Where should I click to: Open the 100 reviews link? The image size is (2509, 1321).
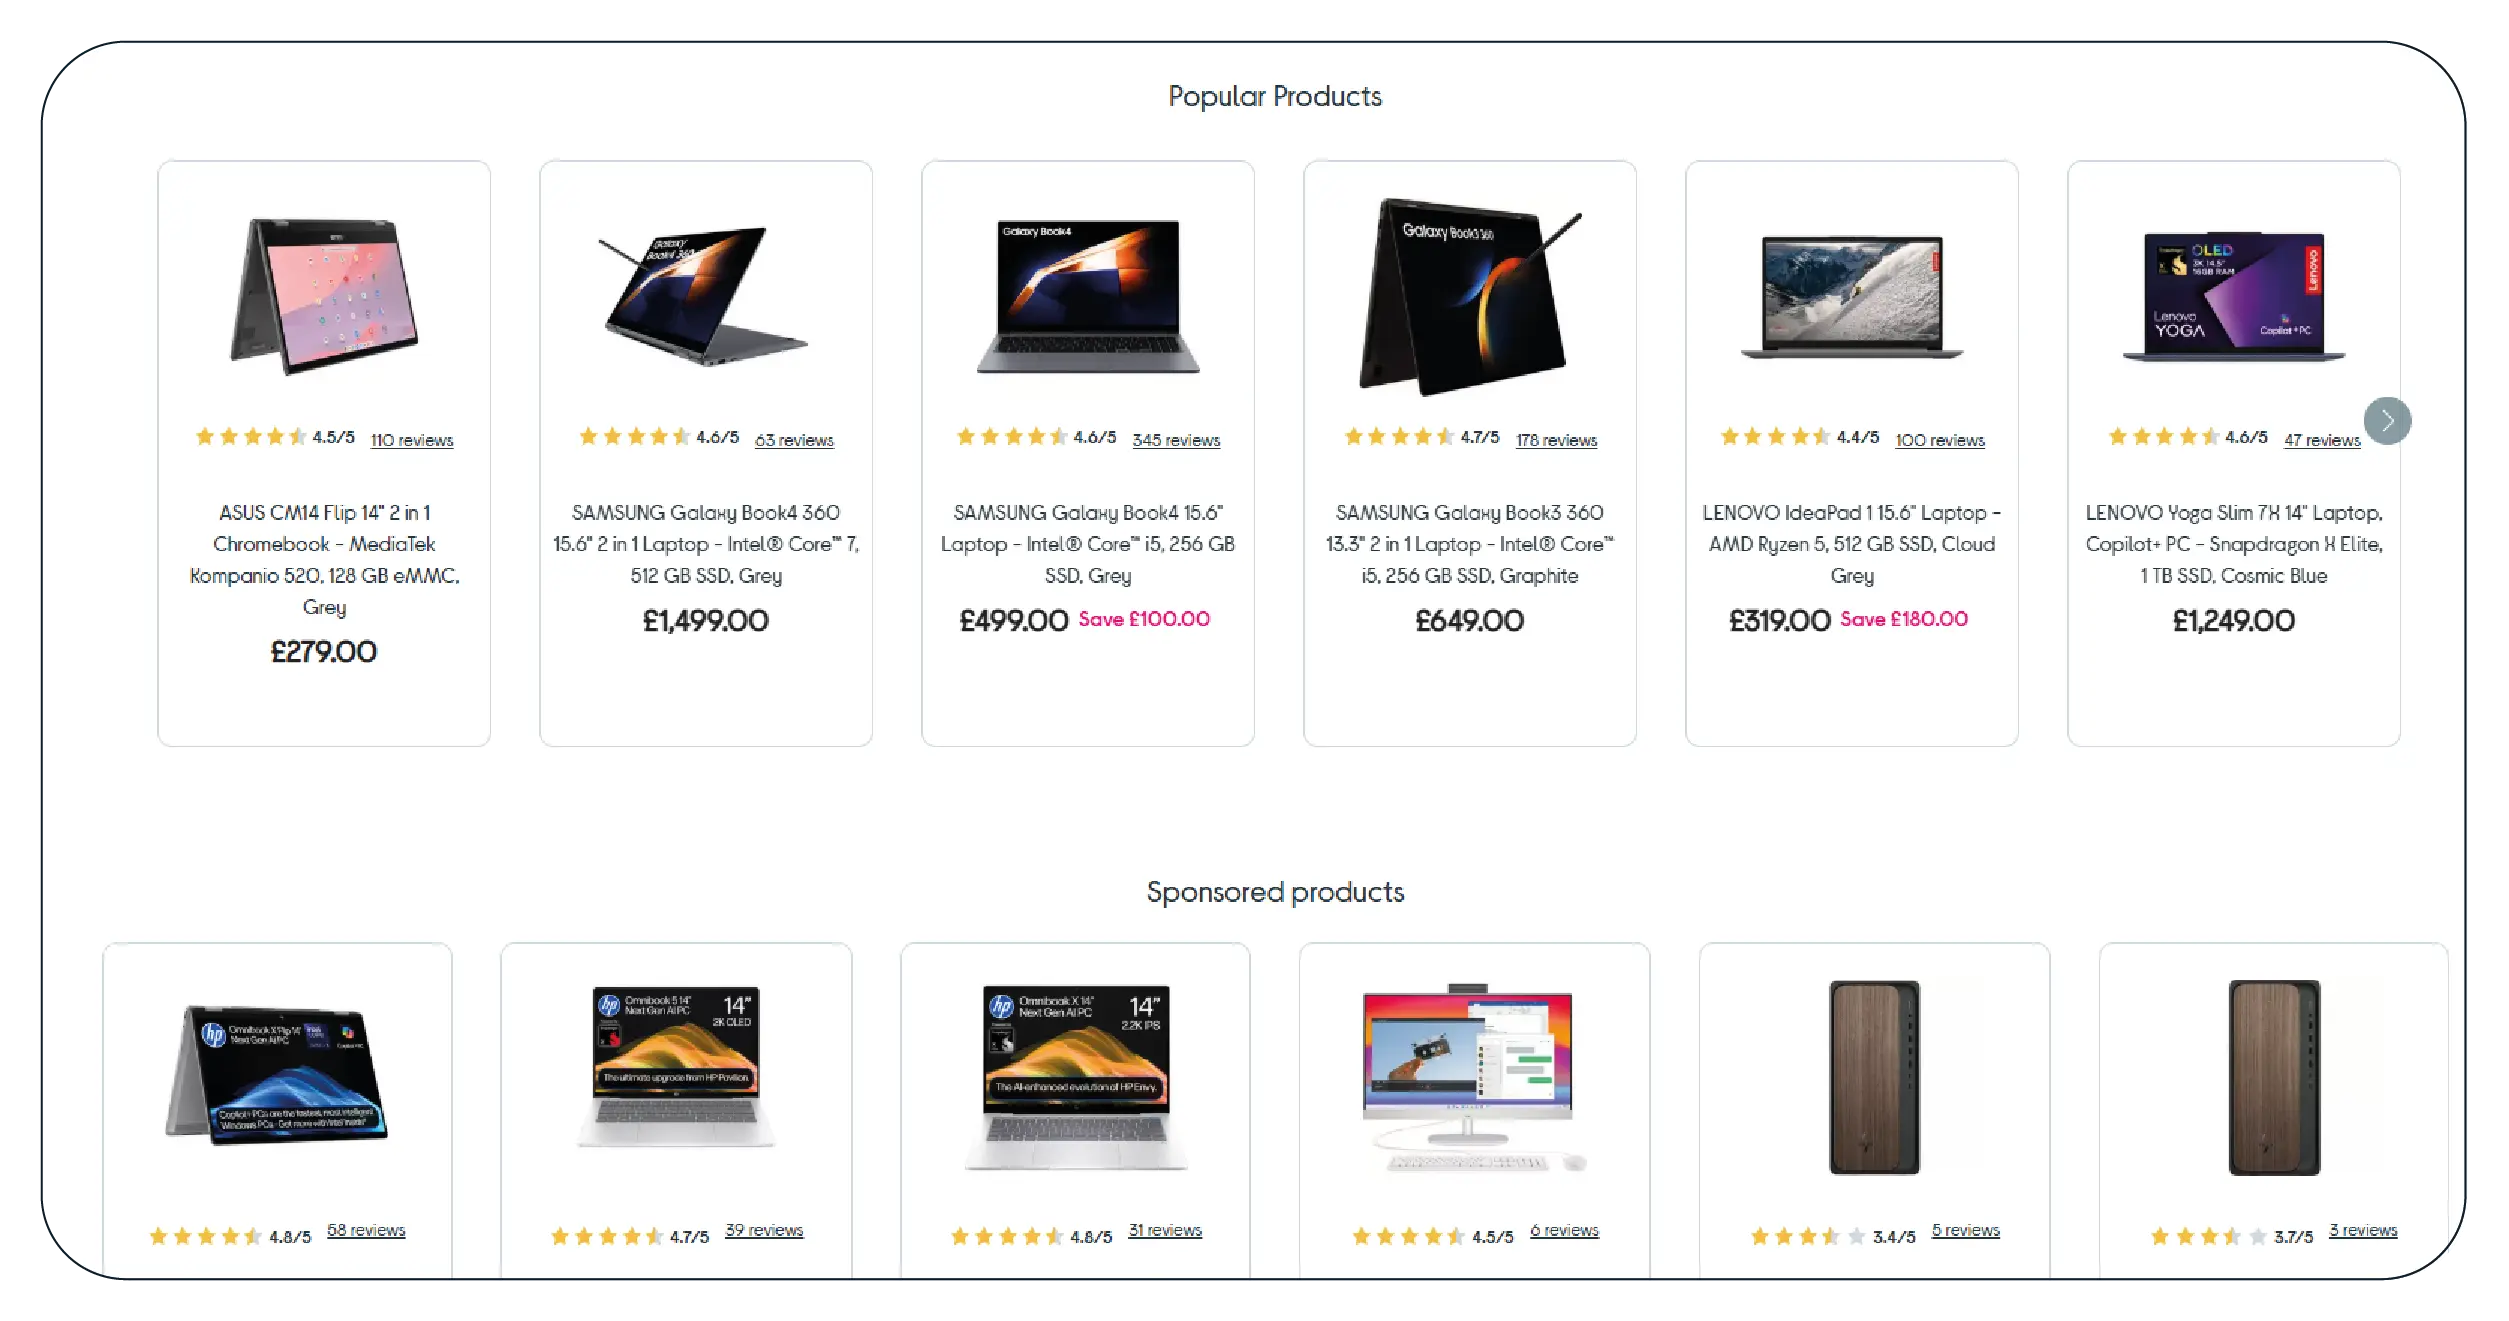(x=1940, y=440)
